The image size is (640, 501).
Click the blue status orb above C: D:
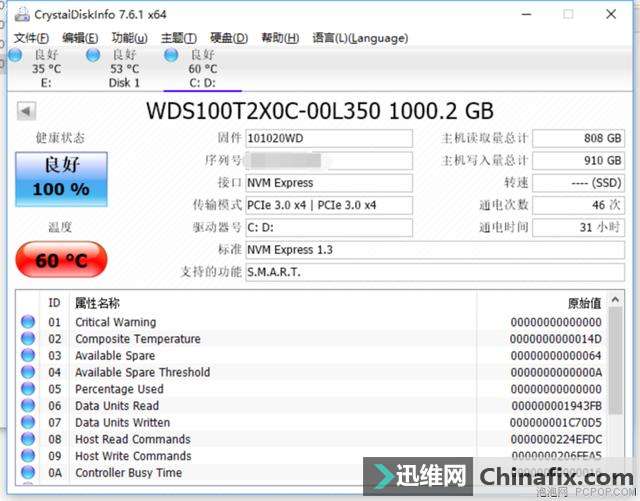(171, 55)
